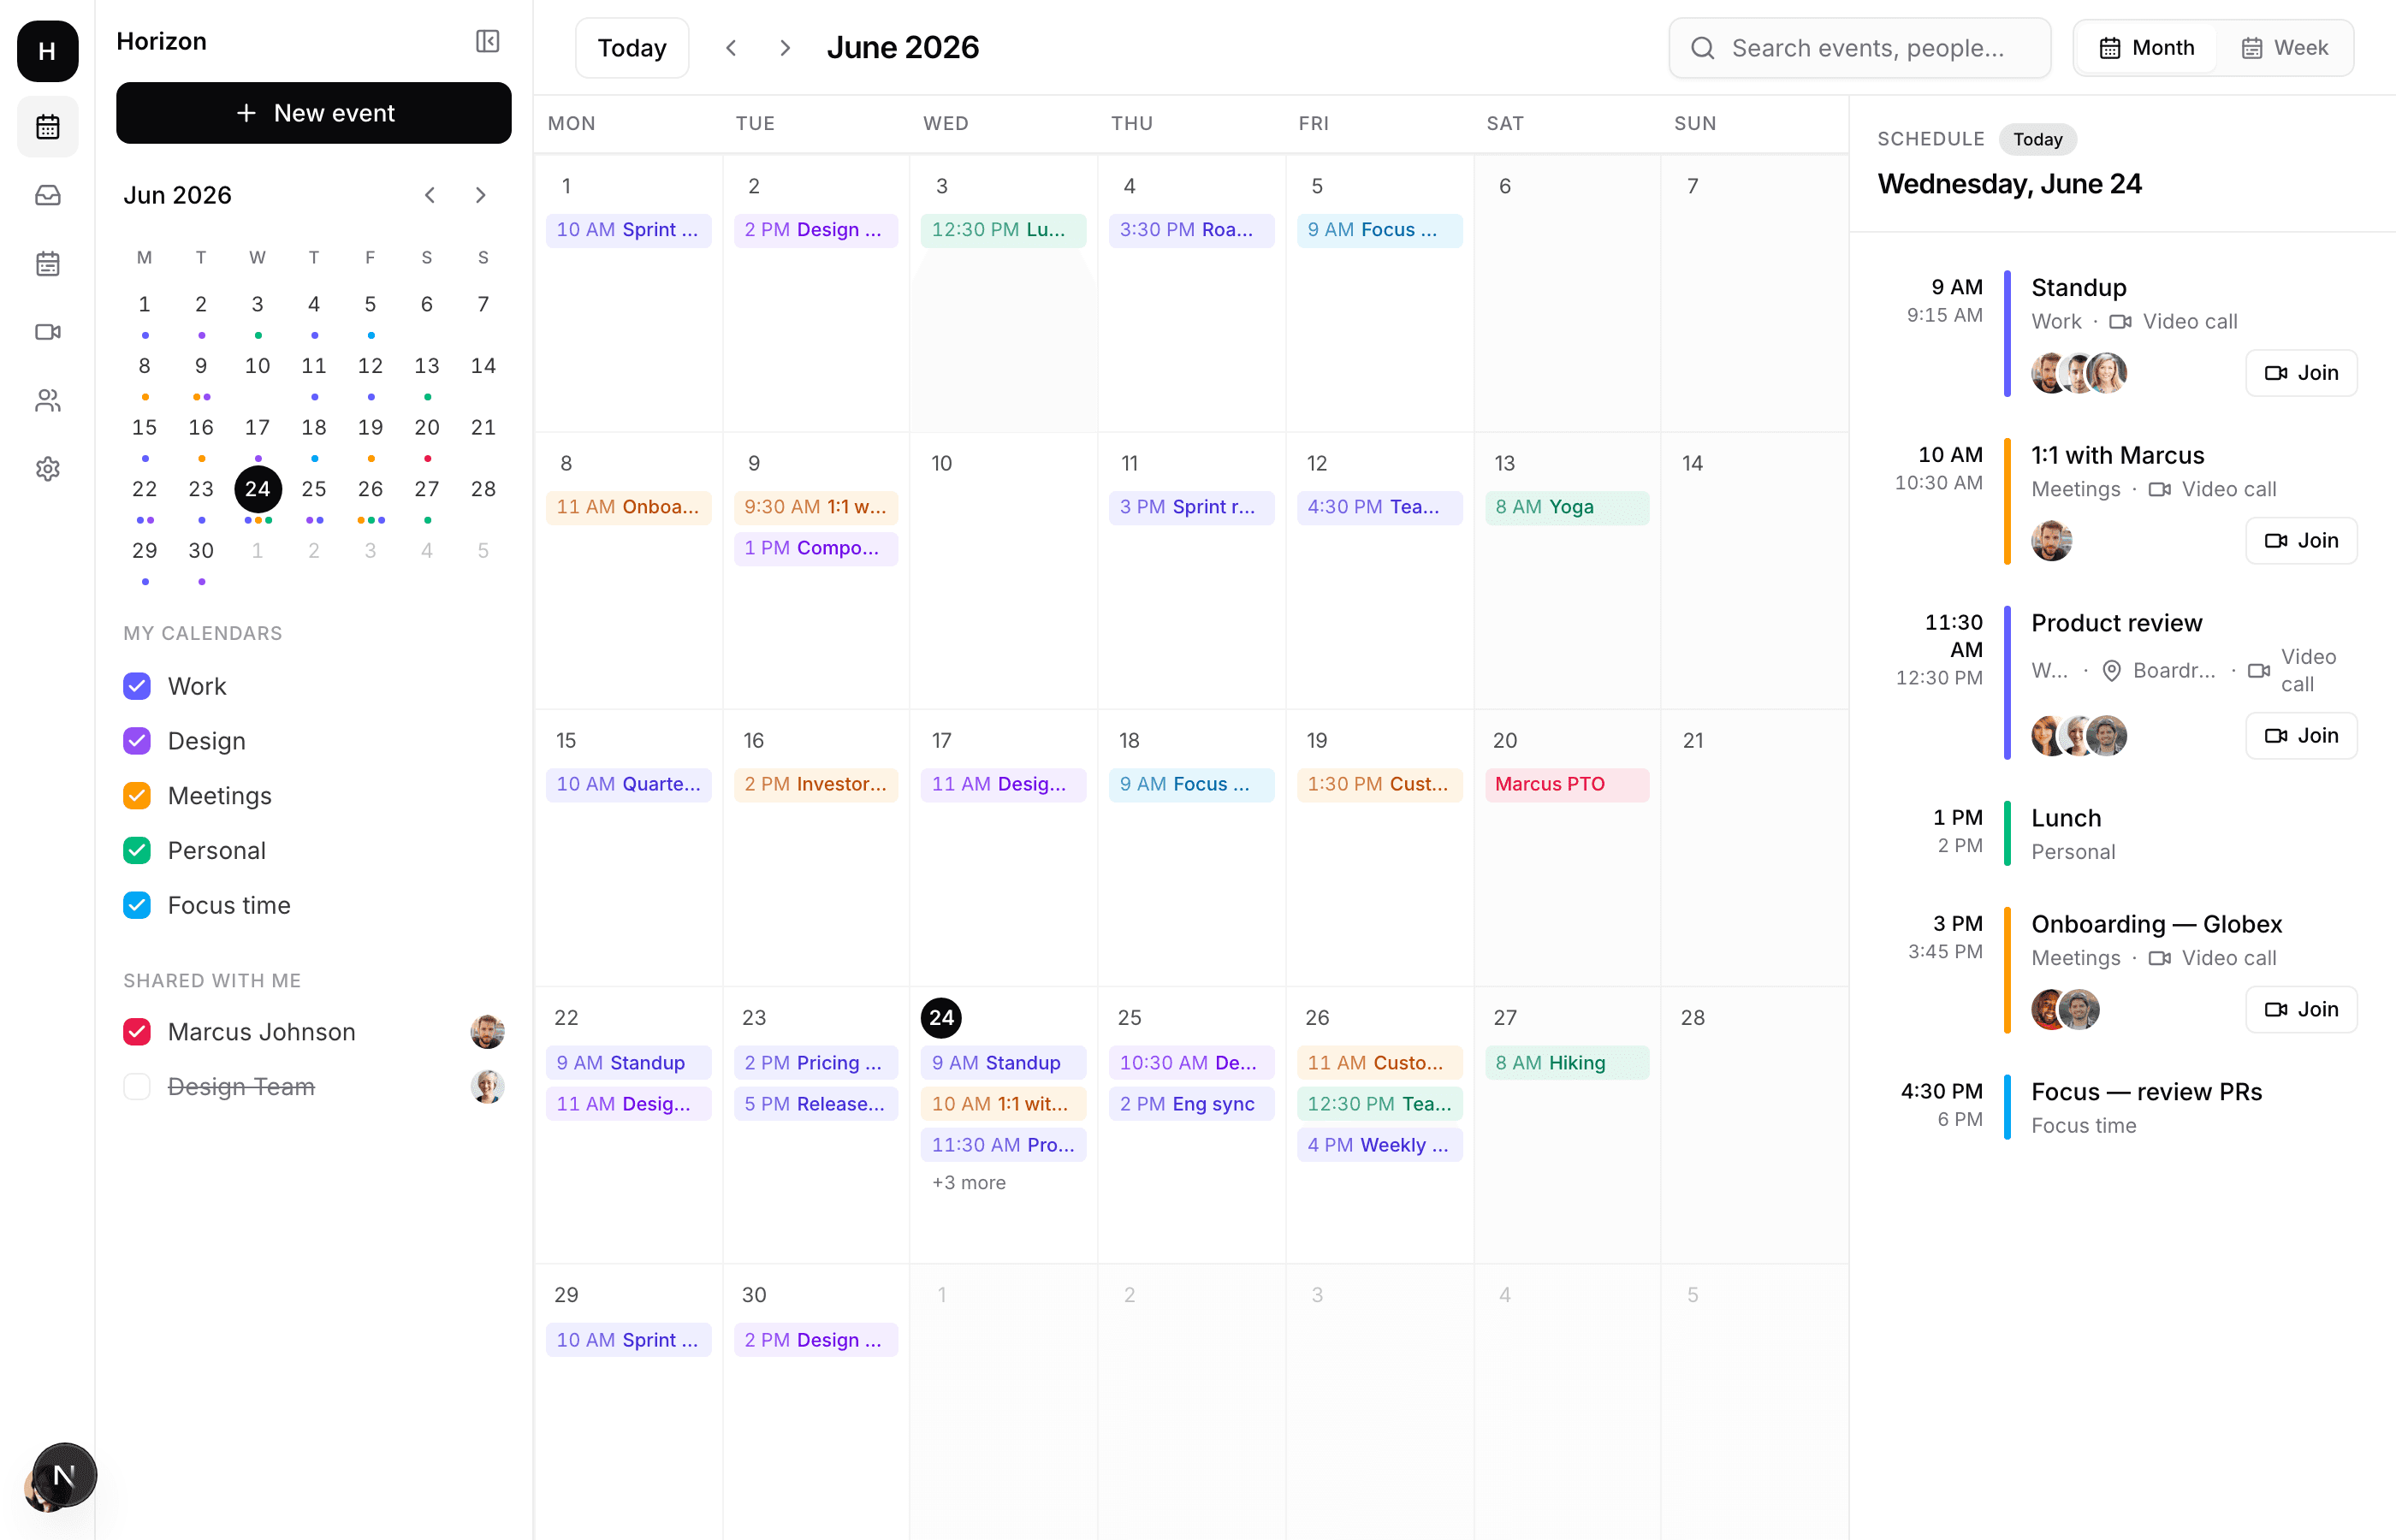Go to next month in mini calendar
Image resolution: width=2396 pixels, height=1540 pixels.
pyautogui.click(x=481, y=195)
